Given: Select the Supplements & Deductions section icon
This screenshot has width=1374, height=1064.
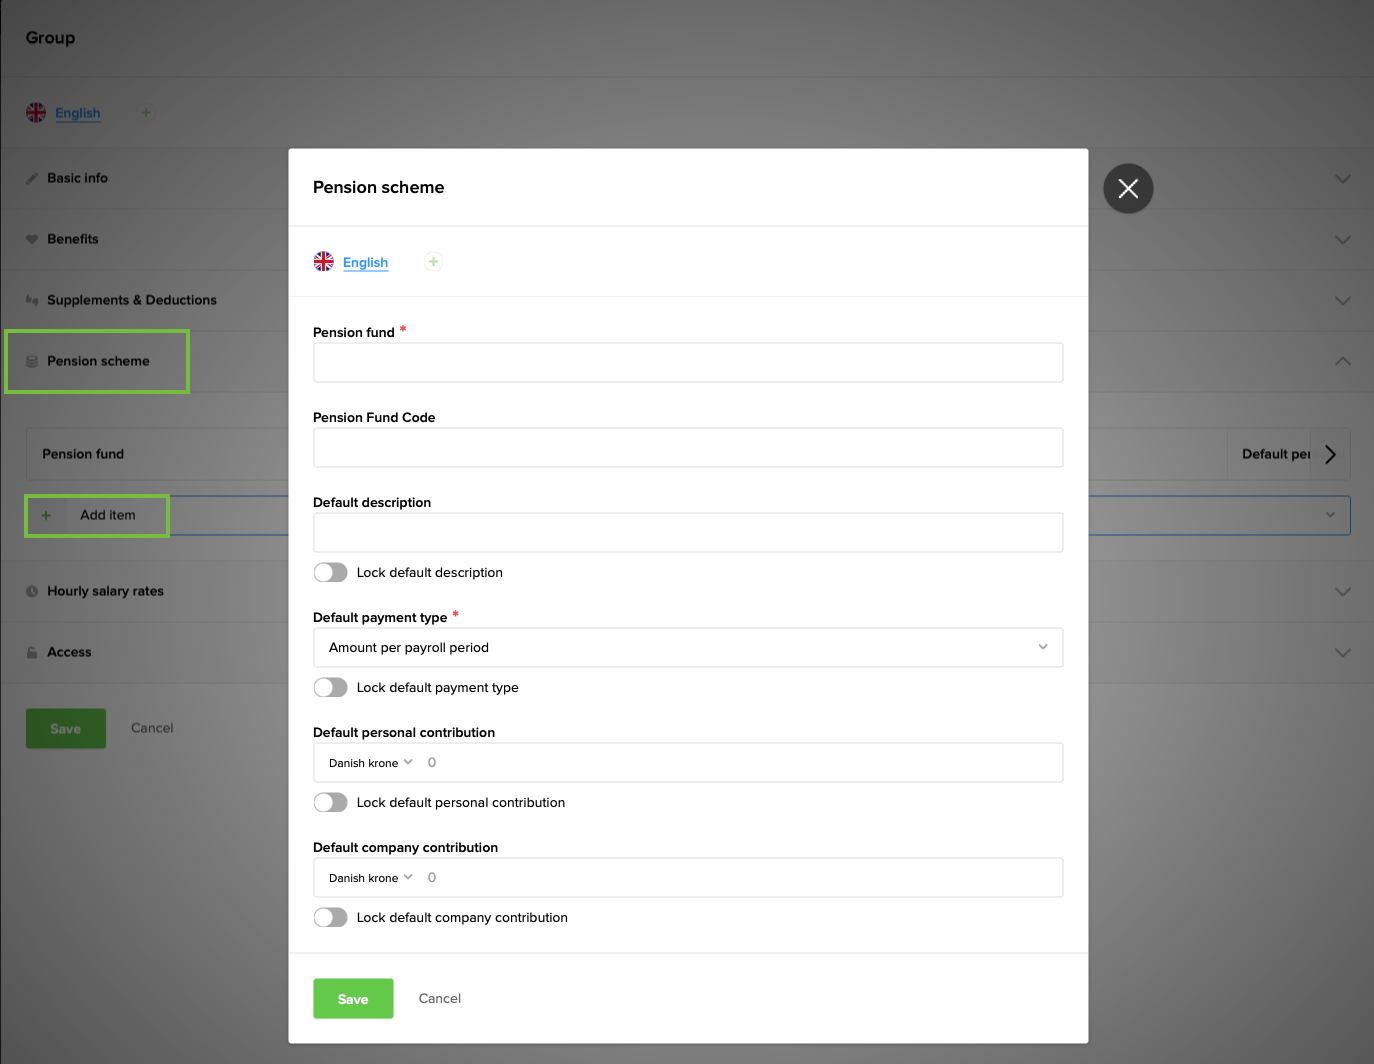Looking at the screenshot, I should point(33,300).
